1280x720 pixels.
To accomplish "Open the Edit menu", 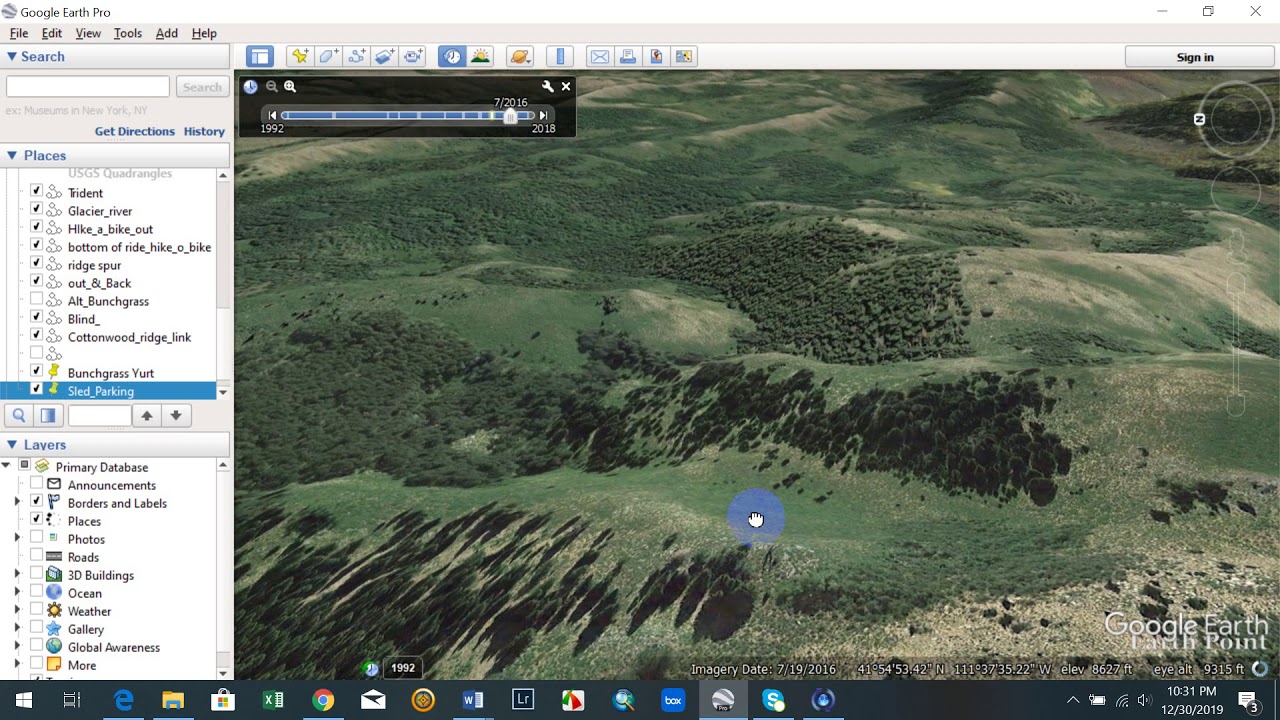I will pos(52,33).
